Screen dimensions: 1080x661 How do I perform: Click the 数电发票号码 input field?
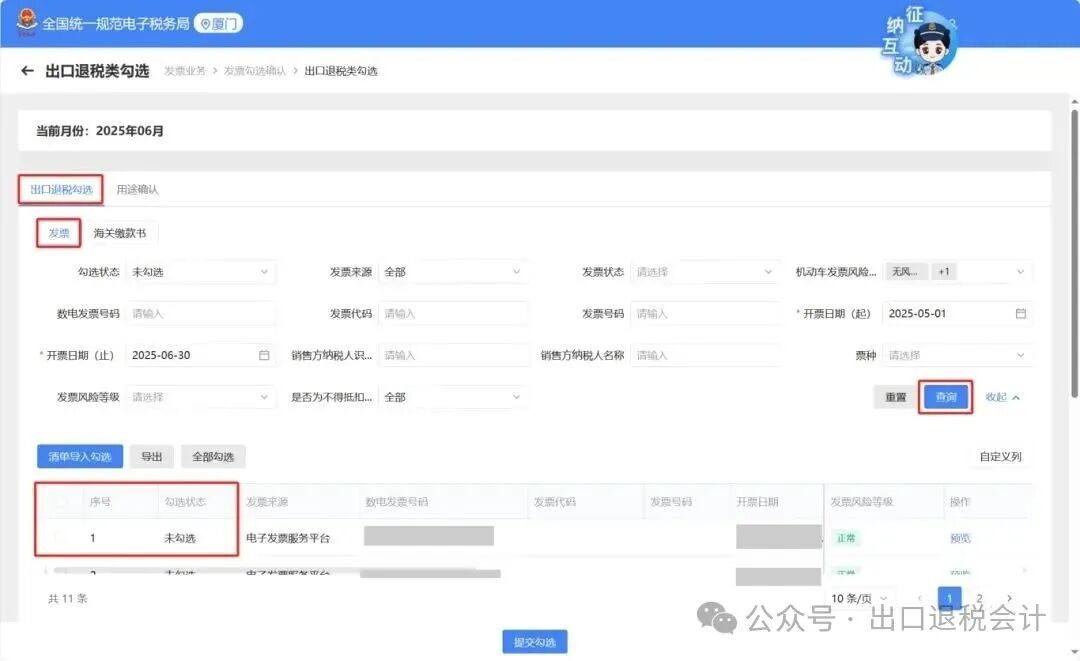tap(200, 313)
